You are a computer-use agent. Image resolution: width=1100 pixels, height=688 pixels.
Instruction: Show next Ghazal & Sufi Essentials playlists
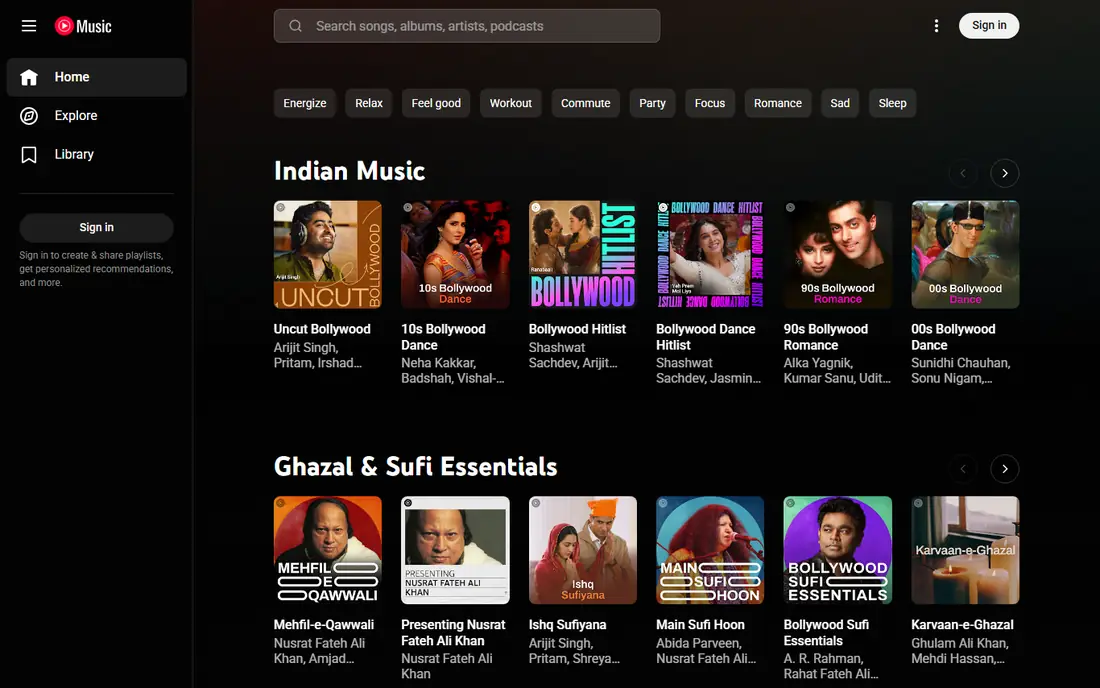tap(1005, 468)
